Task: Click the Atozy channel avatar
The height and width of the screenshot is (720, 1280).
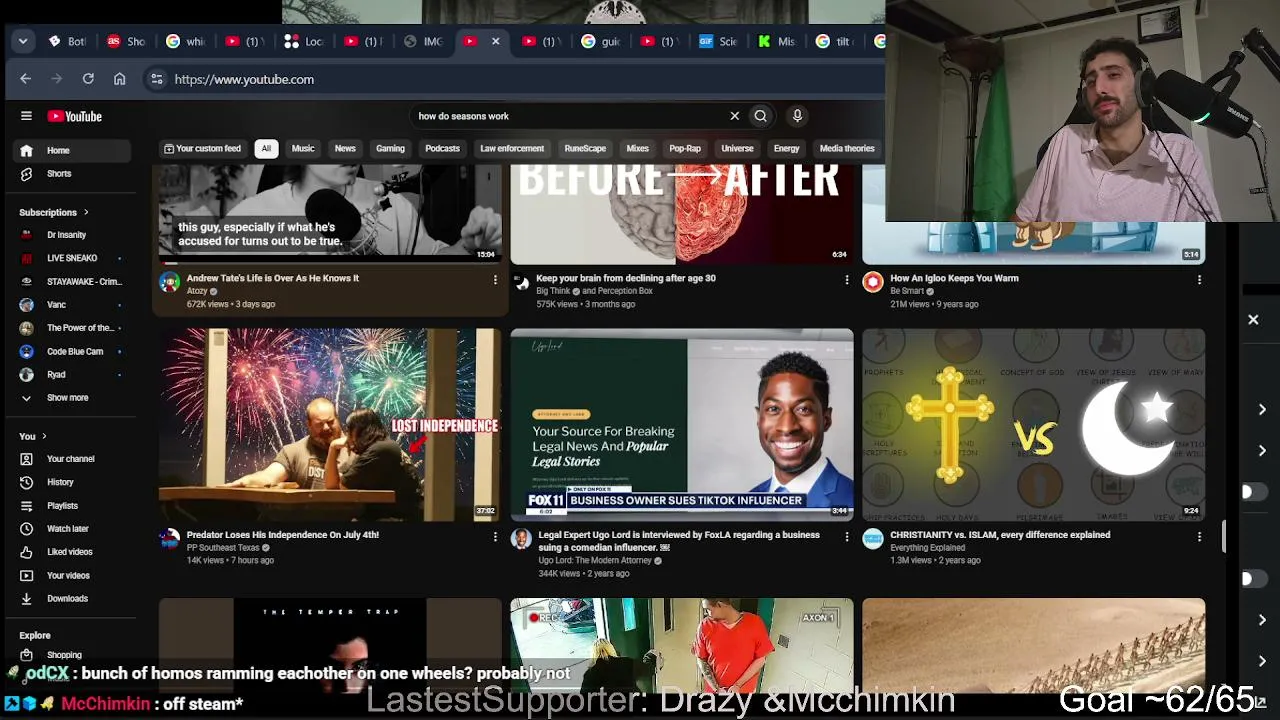Action: coord(170,282)
